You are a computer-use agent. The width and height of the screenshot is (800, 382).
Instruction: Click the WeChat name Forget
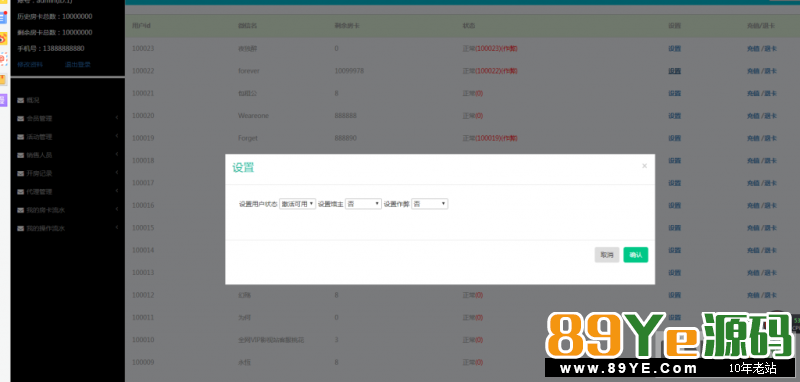click(x=248, y=139)
